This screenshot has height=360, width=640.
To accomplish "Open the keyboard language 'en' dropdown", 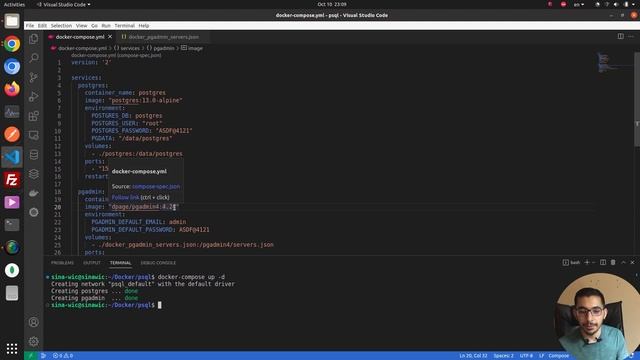I will click(579, 4).
